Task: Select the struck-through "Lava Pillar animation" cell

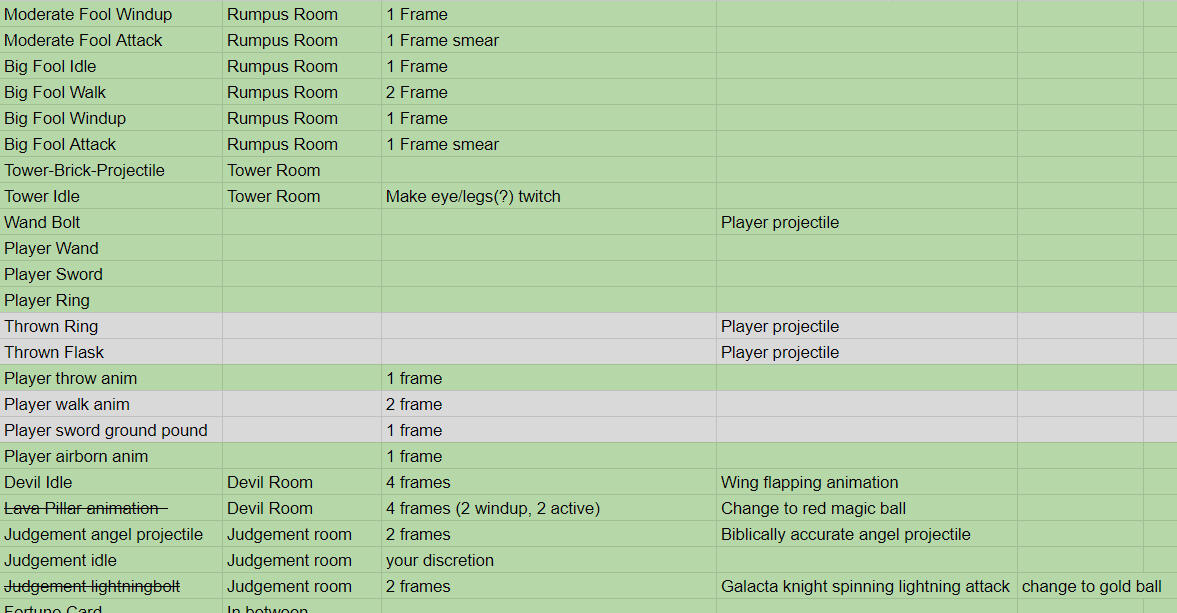Action: point(83,508)
